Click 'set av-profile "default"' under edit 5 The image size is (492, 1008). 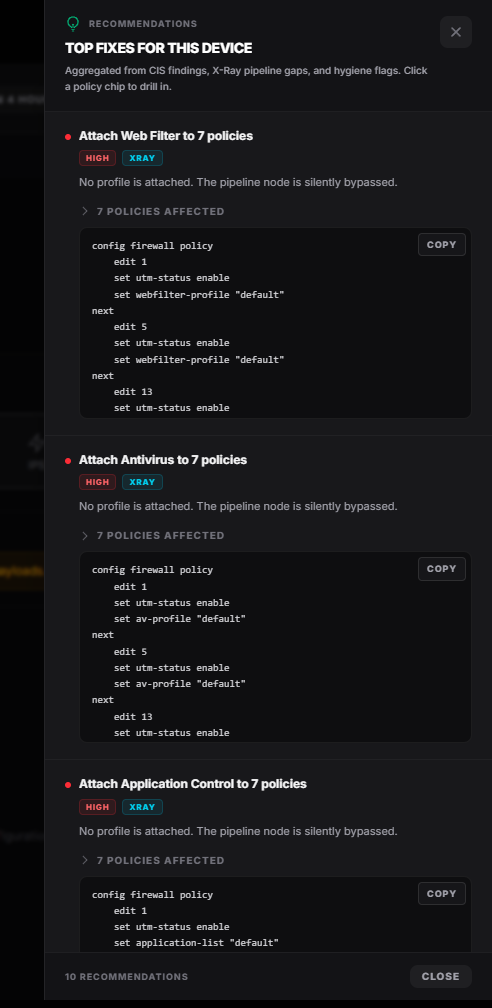(180, 683)
